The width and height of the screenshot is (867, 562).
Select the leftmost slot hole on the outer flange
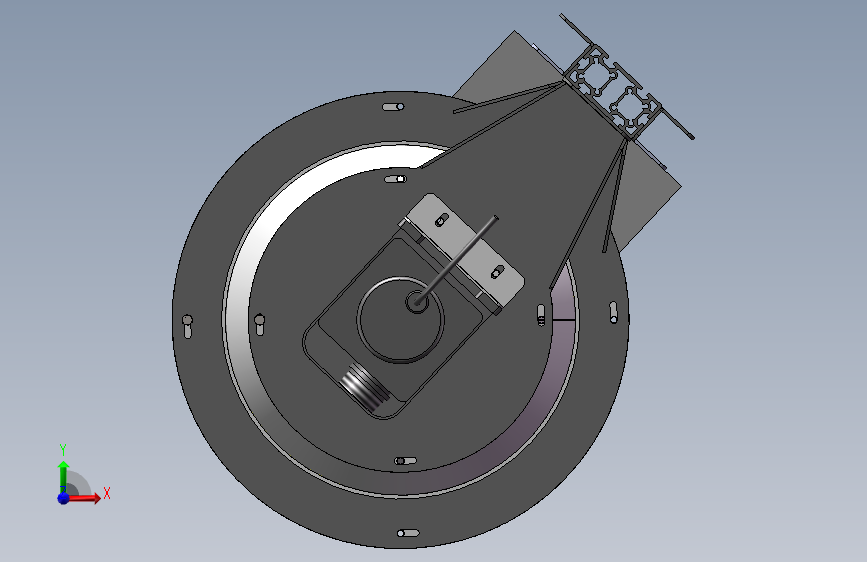187,326
